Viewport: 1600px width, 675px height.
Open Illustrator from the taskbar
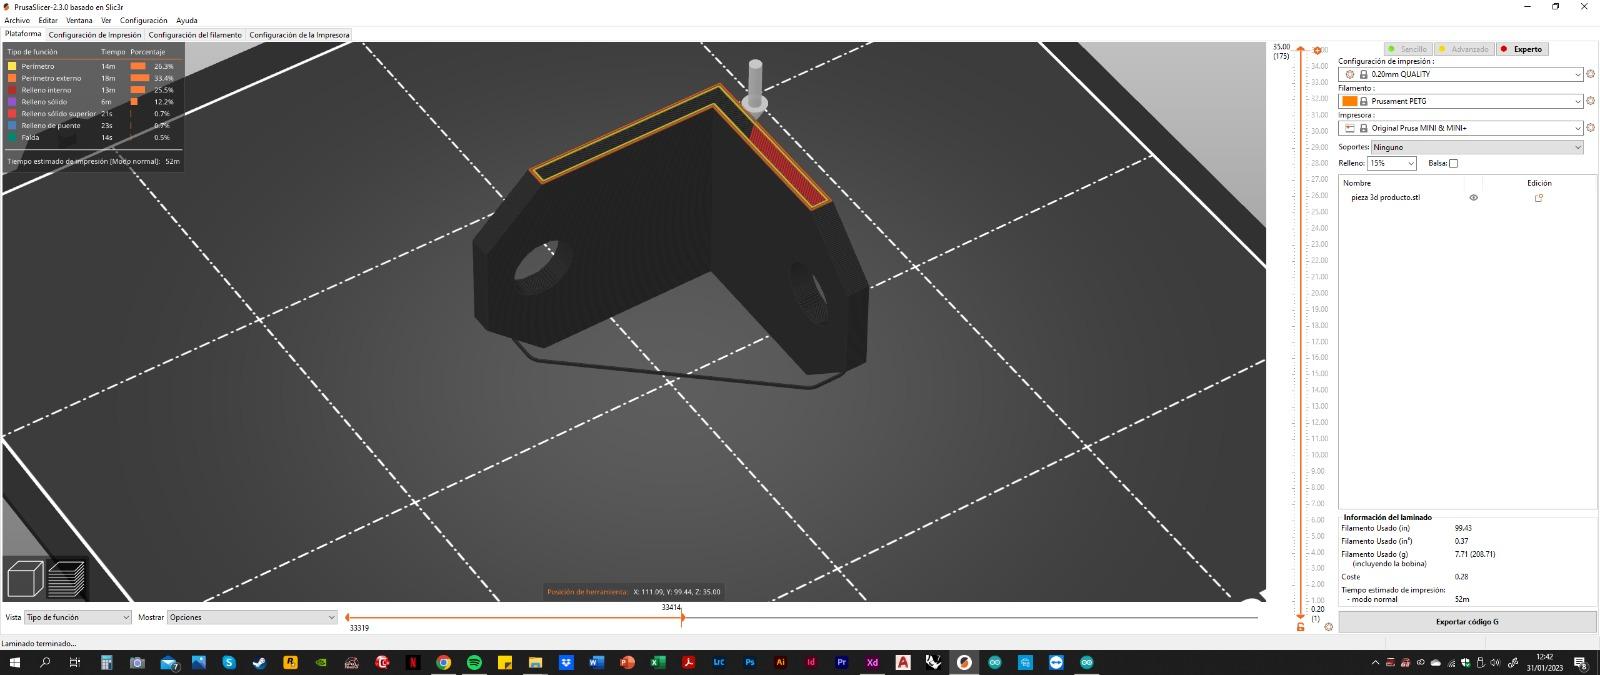781,662
